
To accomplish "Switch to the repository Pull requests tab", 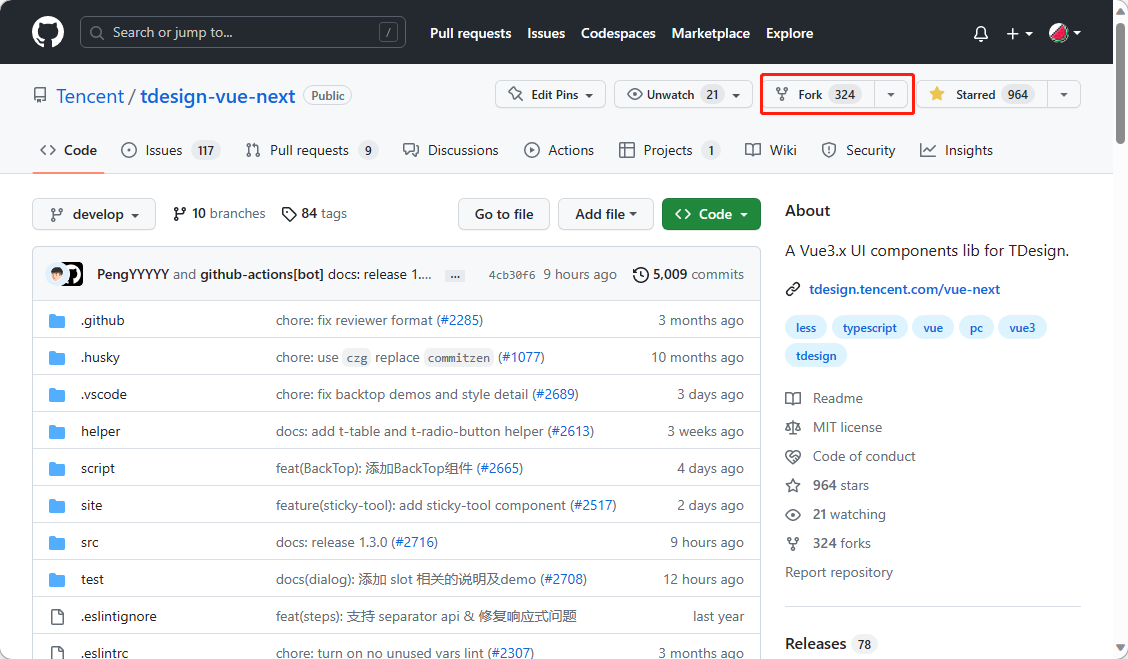I will click(311, 150).
